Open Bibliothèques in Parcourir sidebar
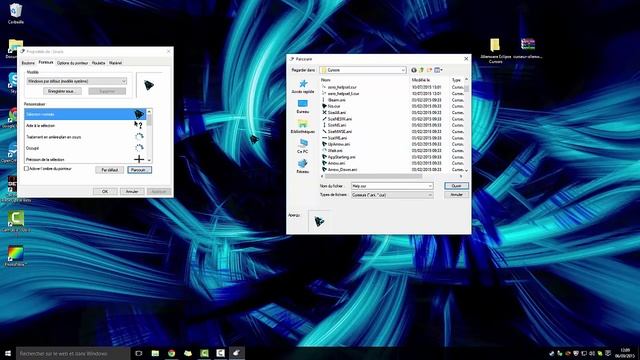 point(303,127)
